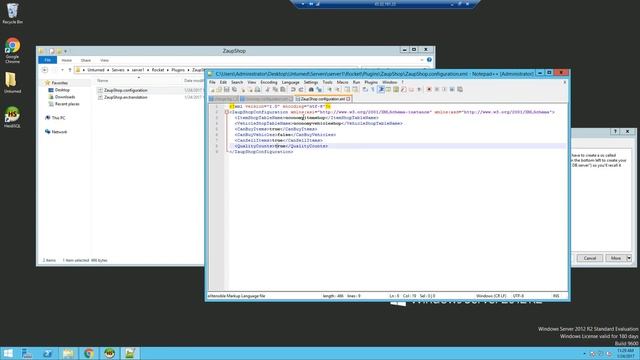Redo edit with toolbar icon
Viewport: 640px width, 360px height.
(301, 89)
